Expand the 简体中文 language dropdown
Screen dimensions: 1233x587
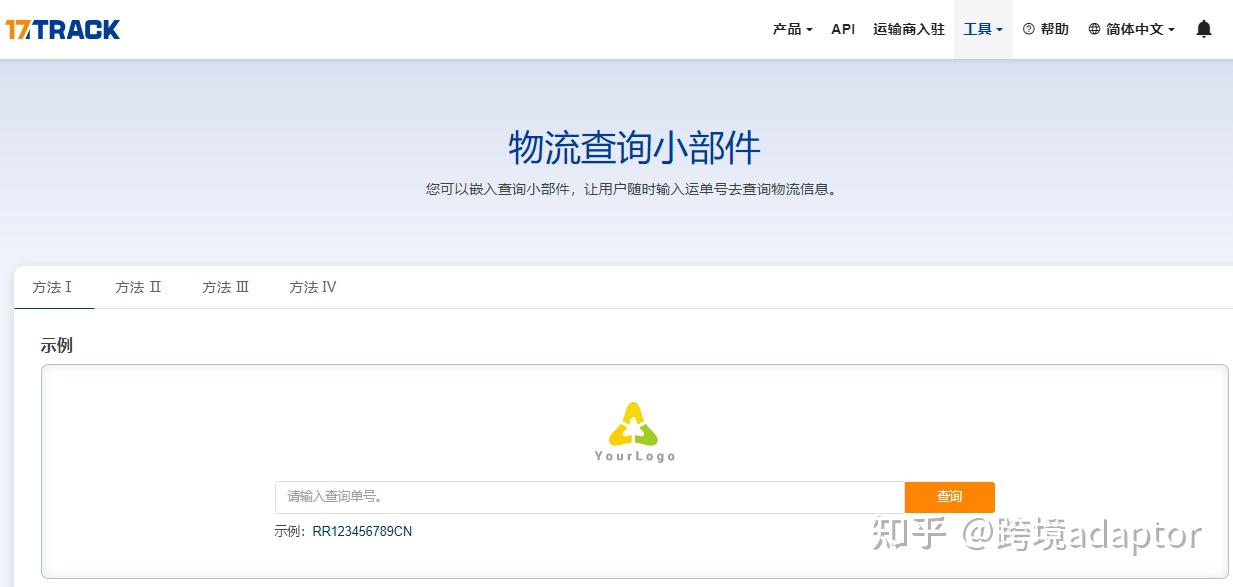(1137, 29)
